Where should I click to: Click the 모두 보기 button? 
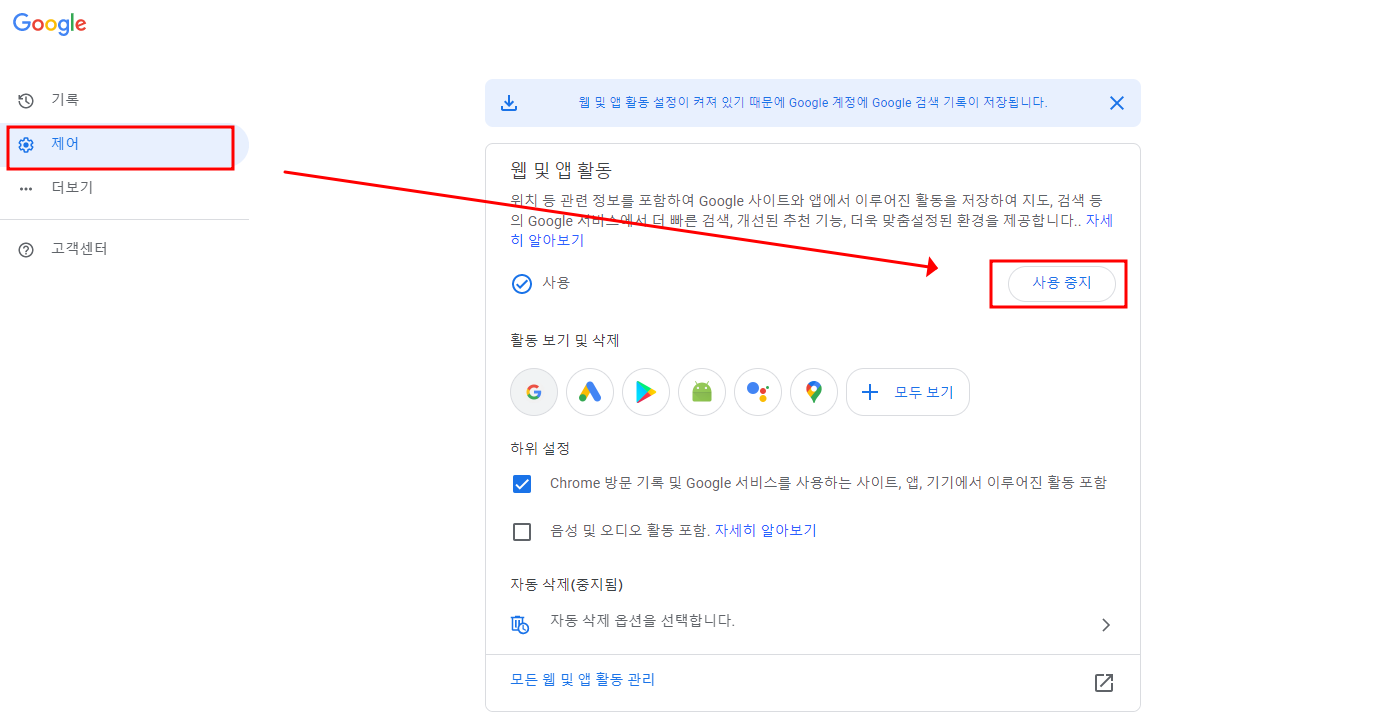(907, 391)
